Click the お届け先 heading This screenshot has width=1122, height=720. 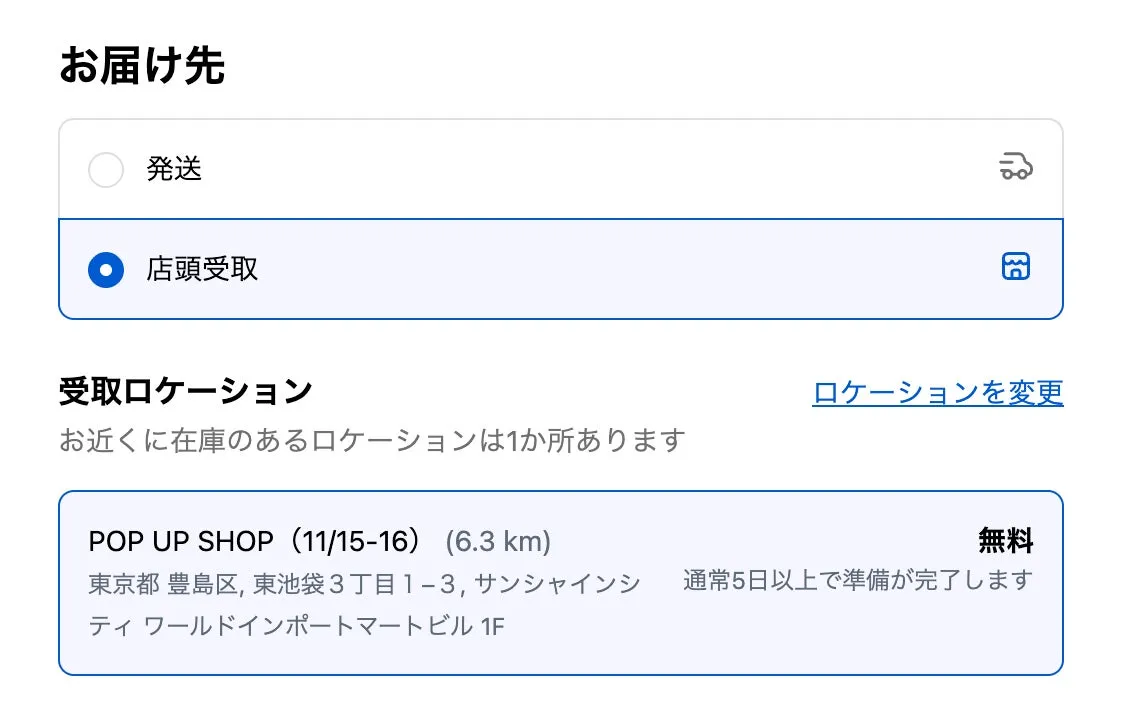coord(143,64)
